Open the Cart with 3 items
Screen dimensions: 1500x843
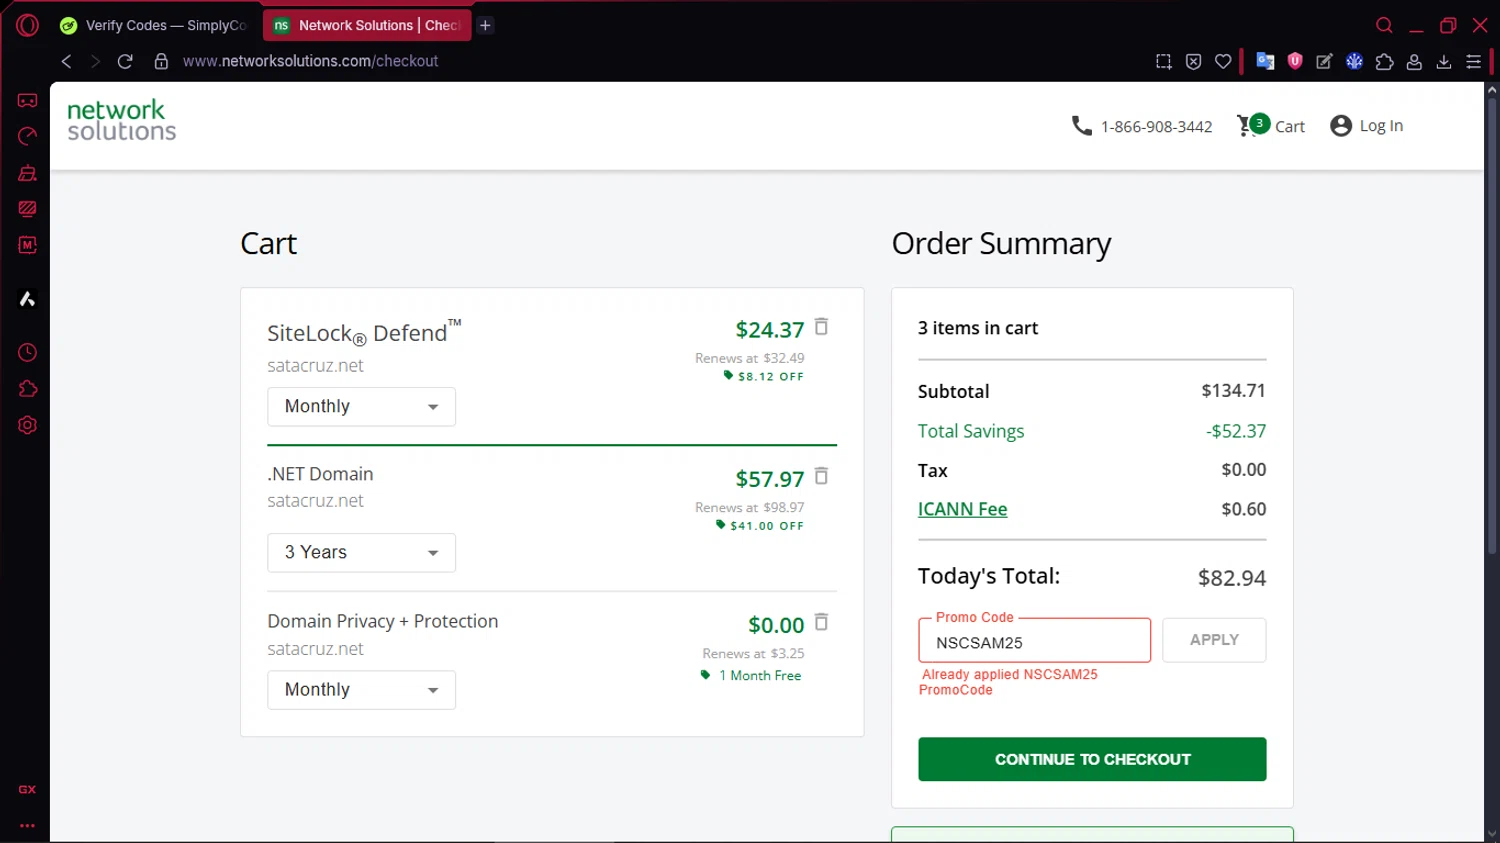[x=1271, y=126]
